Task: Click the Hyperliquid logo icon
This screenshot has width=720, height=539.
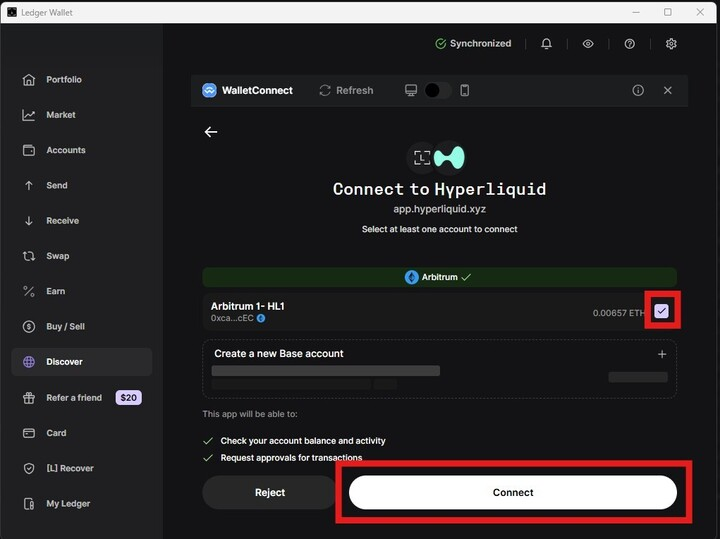Action: (x=450, y=157)
